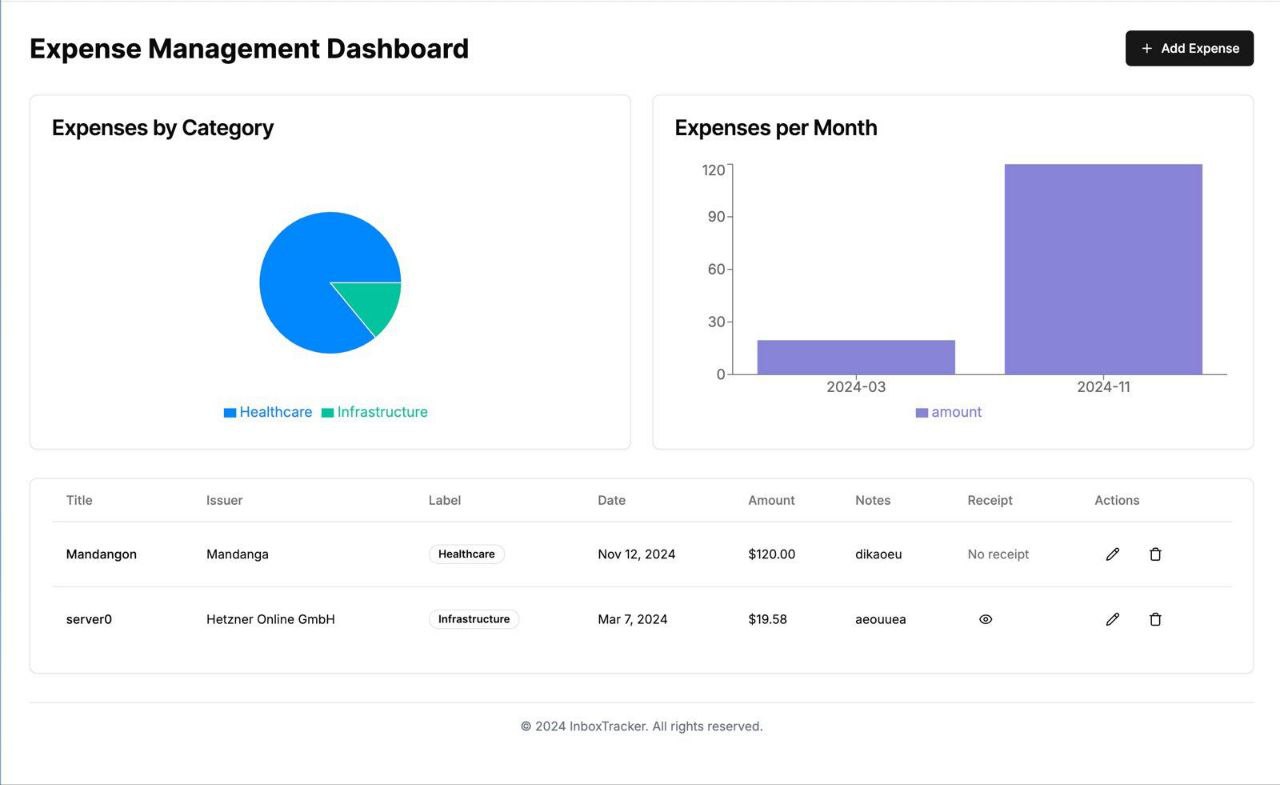
Task: Click the Hetzner Online GmbH issuer cell
Action: (x=270, y=619)
